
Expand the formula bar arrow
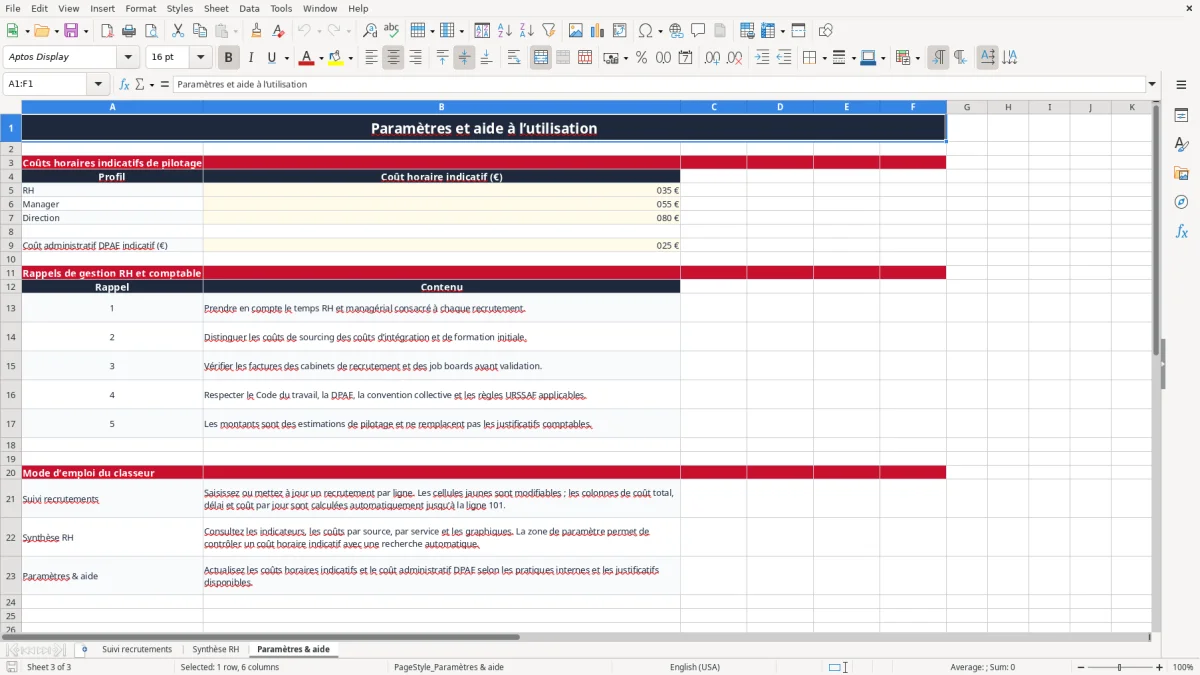pos(1152,84)
